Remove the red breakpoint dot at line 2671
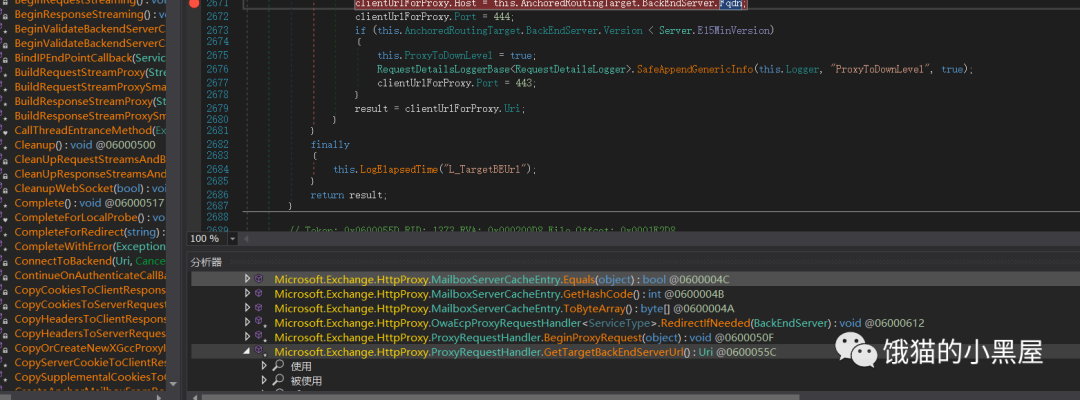Image resolution: width=1080 pixels, height=400 pixels. [x=194, y=3]
